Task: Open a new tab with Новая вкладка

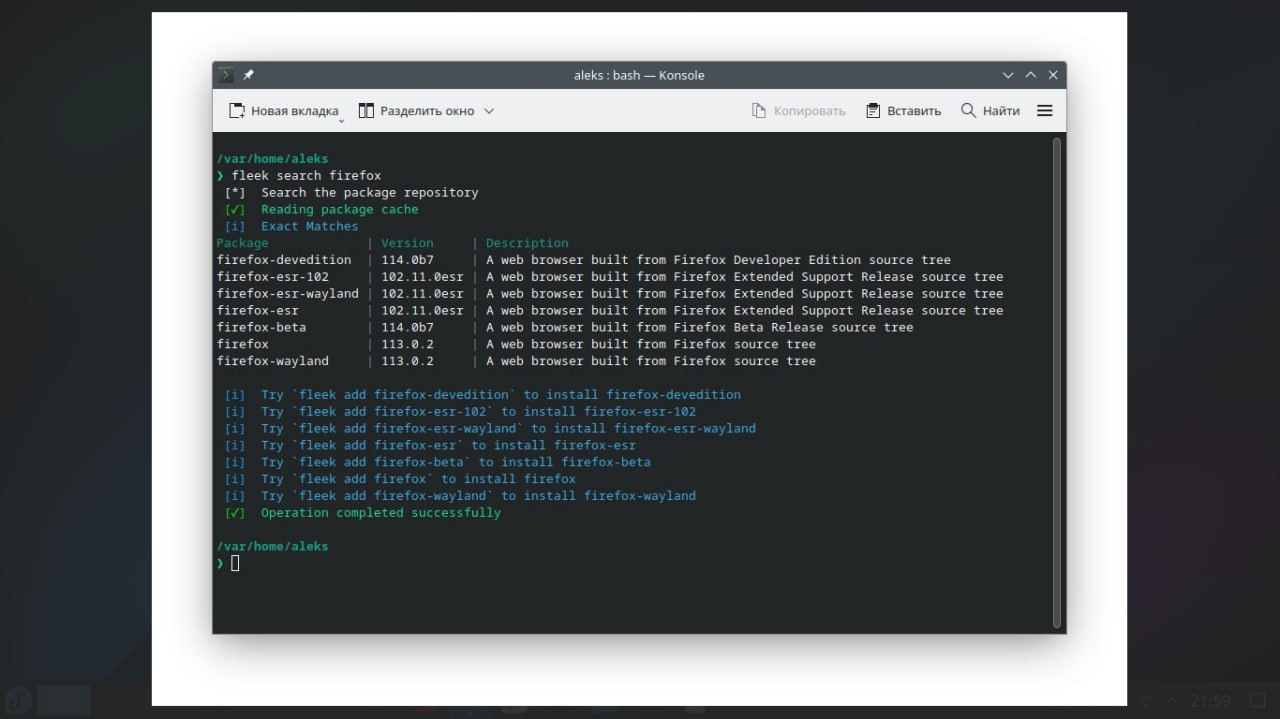Action: point(284,111)
